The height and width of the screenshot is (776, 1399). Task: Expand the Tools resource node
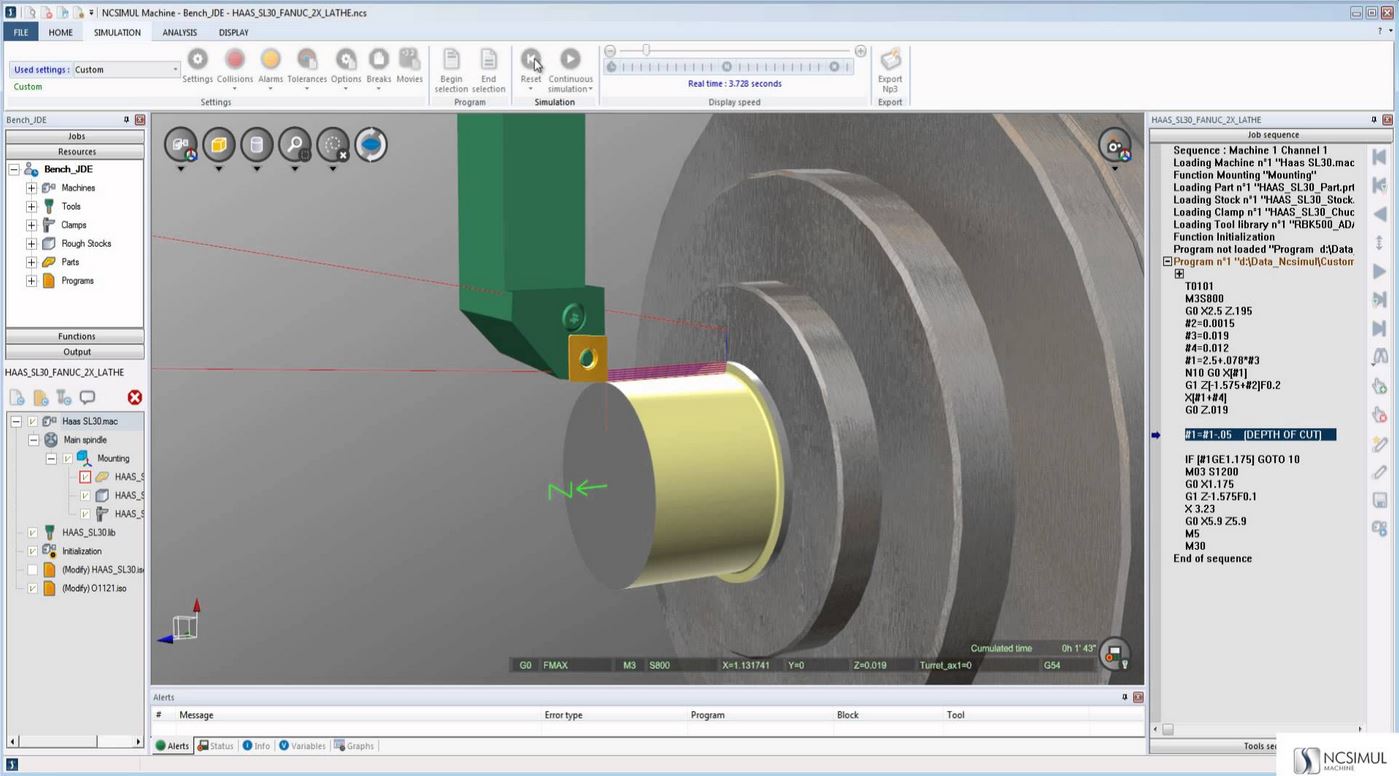point(31,206)
